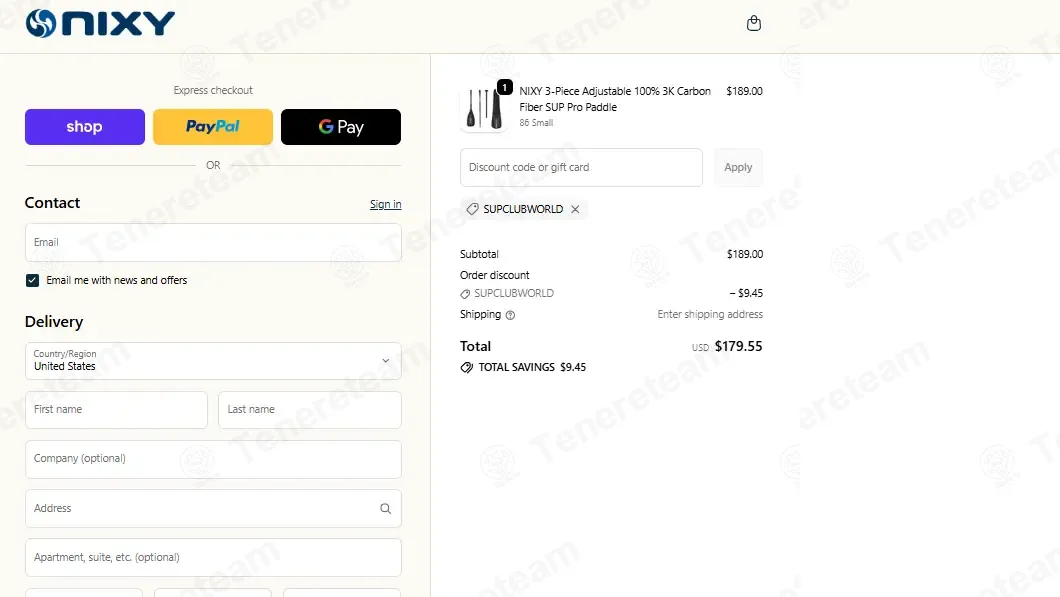The image size is (1060, 597).
Task: Click the Enter shipping address text
Action: 710,314
